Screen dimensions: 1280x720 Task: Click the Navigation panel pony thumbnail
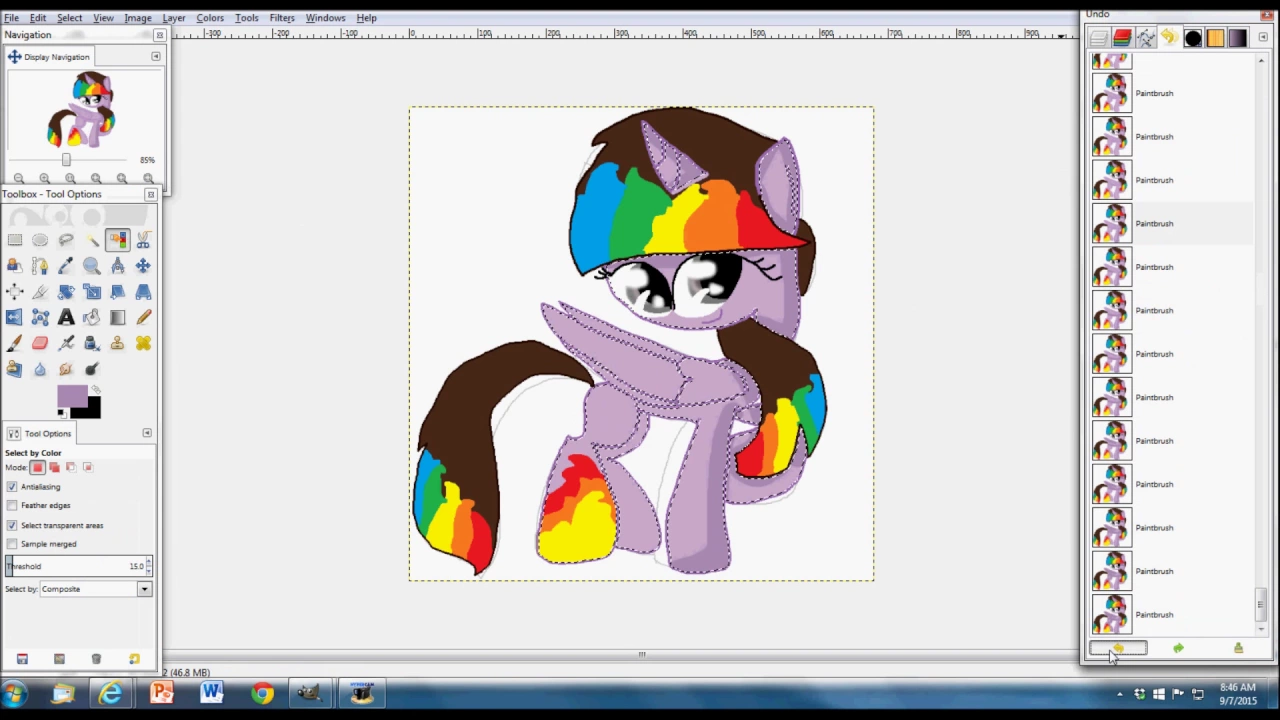[x=81, y=111]
